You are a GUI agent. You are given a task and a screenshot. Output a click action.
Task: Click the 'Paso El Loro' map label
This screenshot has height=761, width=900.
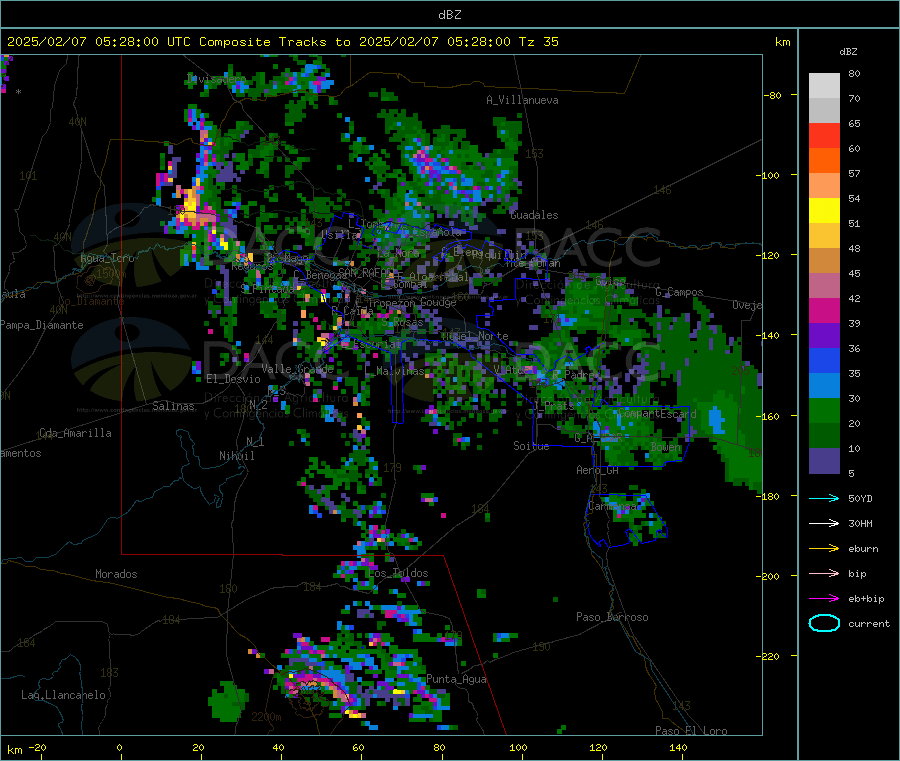click(691, 731)
